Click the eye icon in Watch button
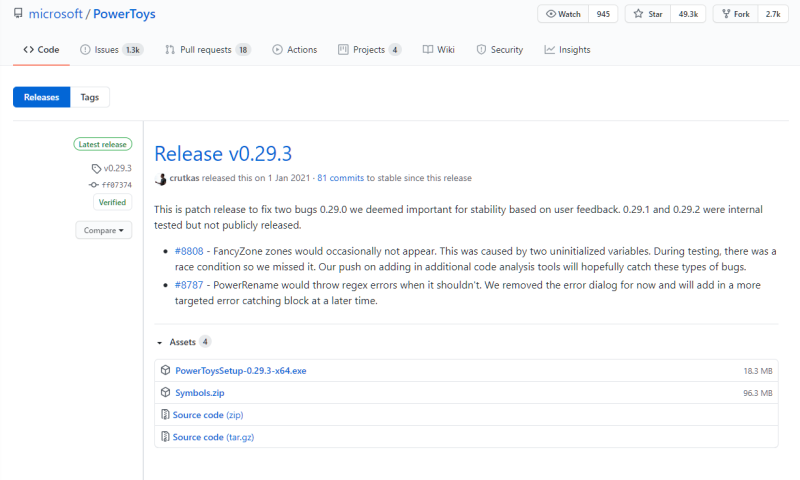 pos(551,14)
